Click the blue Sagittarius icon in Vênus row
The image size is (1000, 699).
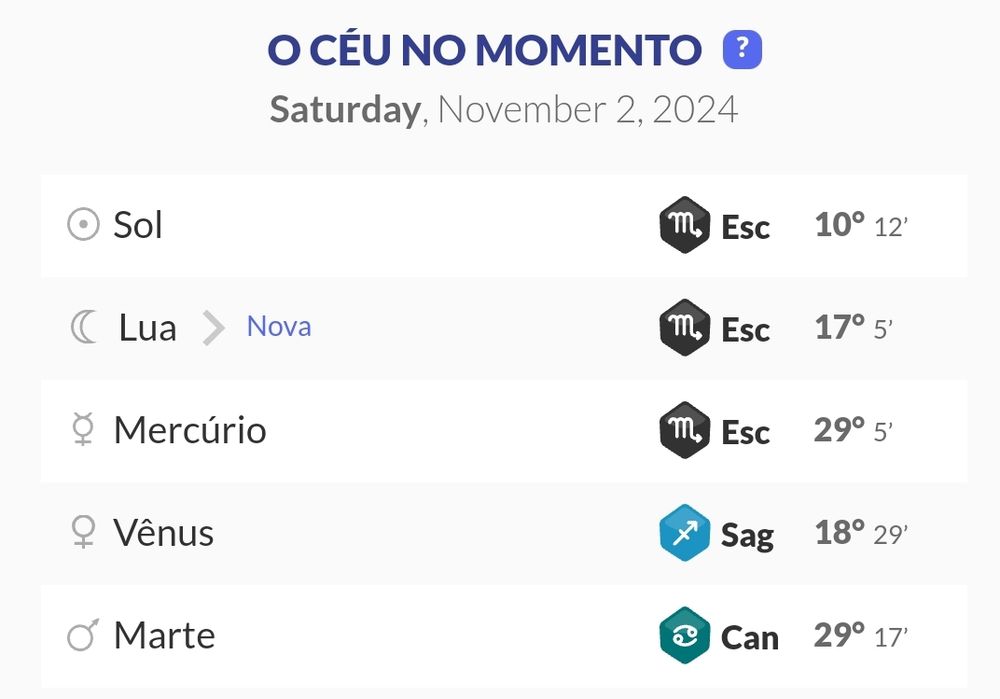[685, 533]
